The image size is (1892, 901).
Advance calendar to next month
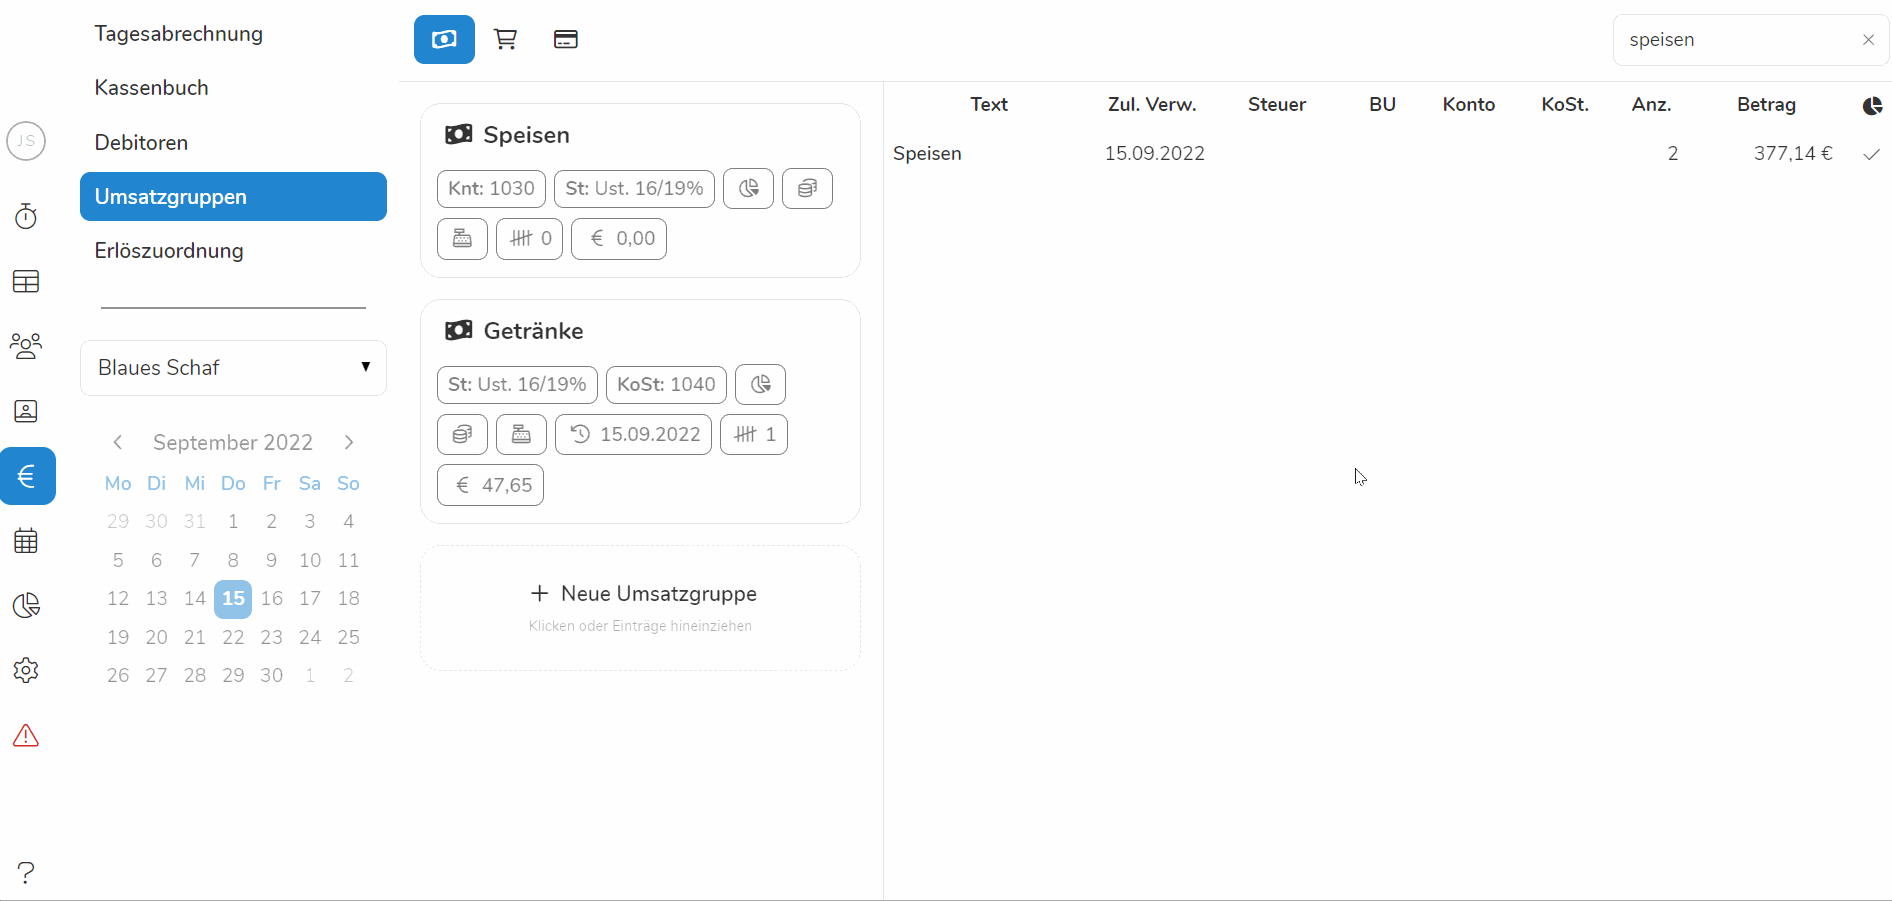(x=348, y=442)
